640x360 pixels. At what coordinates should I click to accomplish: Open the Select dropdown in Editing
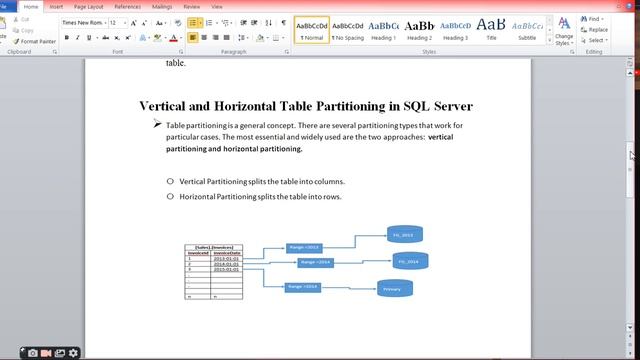[x=595, y=40]
